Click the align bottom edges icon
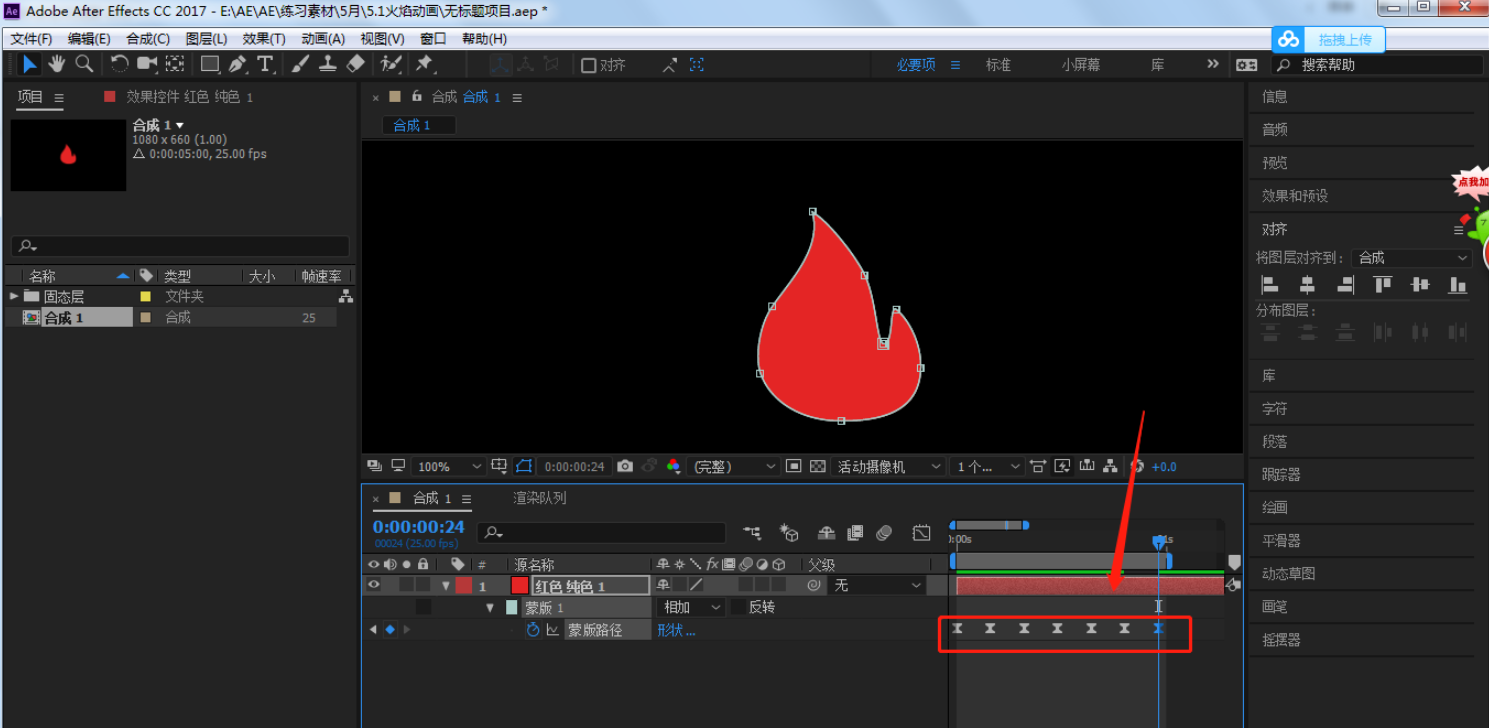Viewport: 1489px width, 728px height. point(1458,285)
